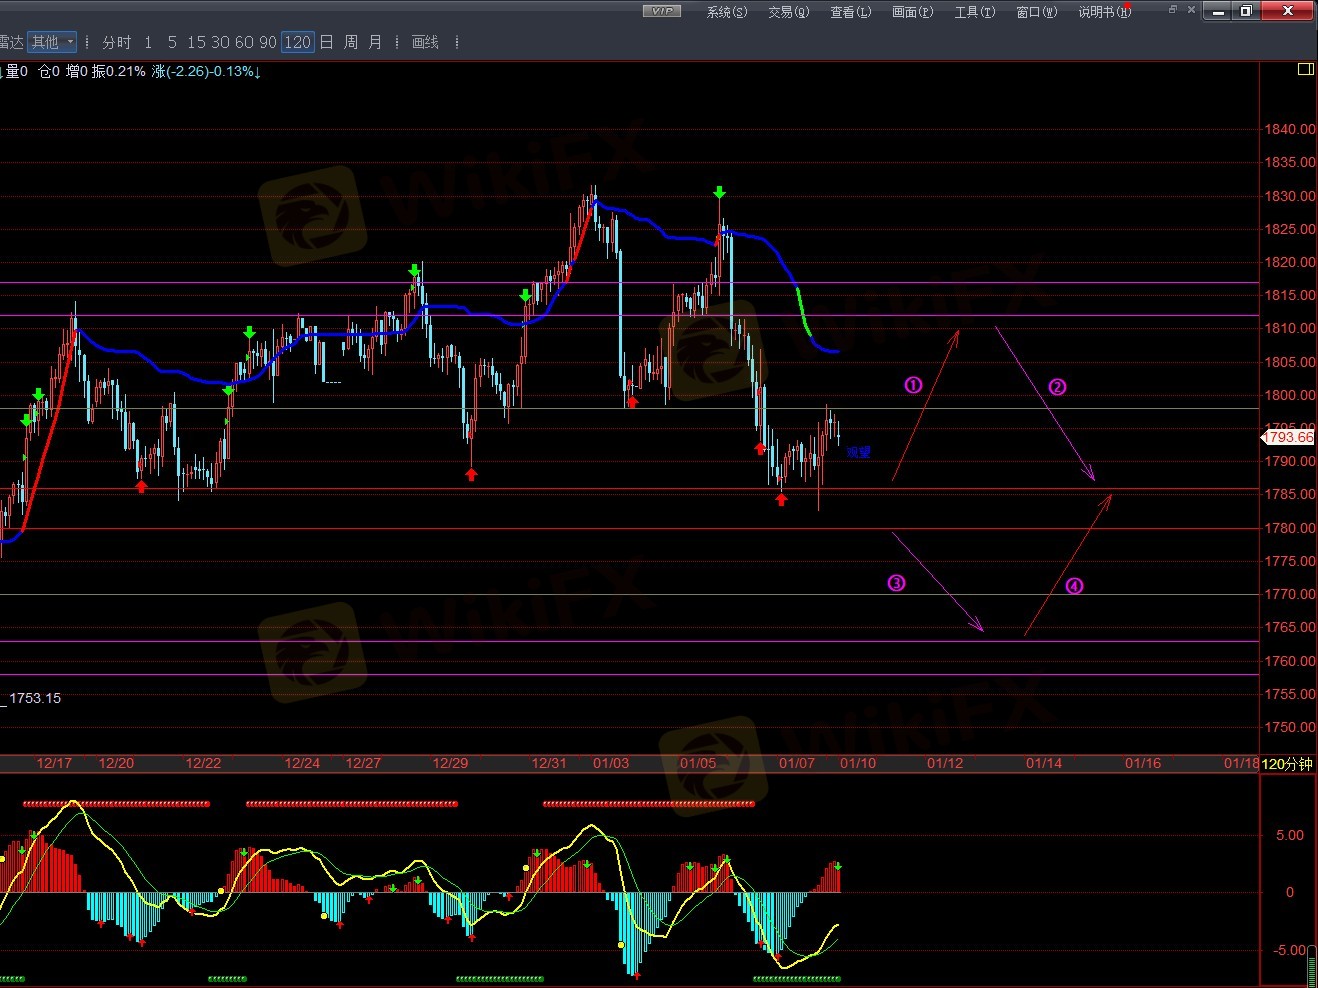Viewport: 1318px width, 988px height.
Task: Click the circled number 2 annotation
Action: pos(1057,387)
